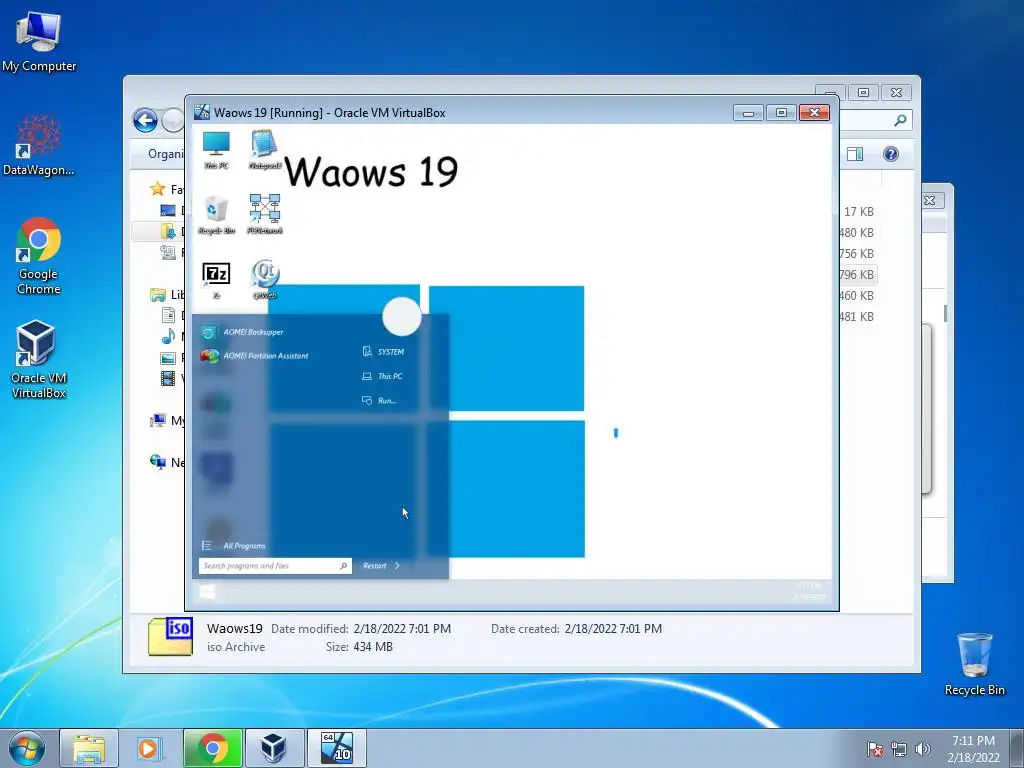Screen dimensions: 1024x768
Task: Click the VM's white Windows start button
Action: pyautogui.click(x=207, y=592)
